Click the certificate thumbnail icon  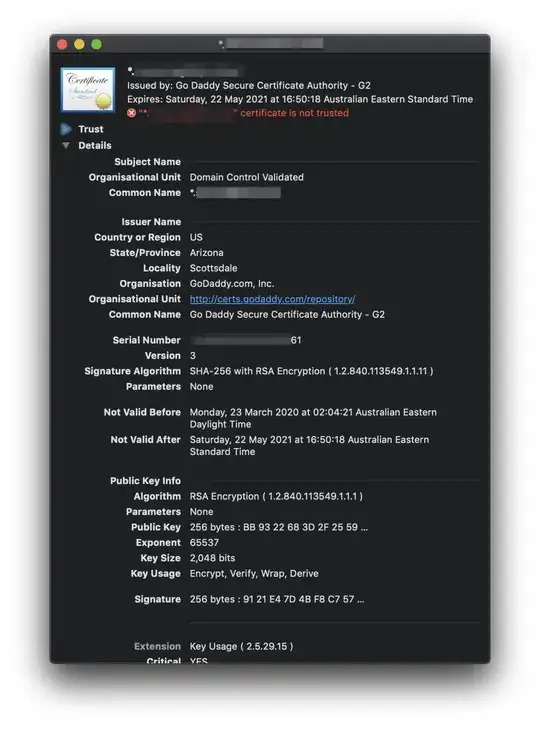[x=87, y=90]
